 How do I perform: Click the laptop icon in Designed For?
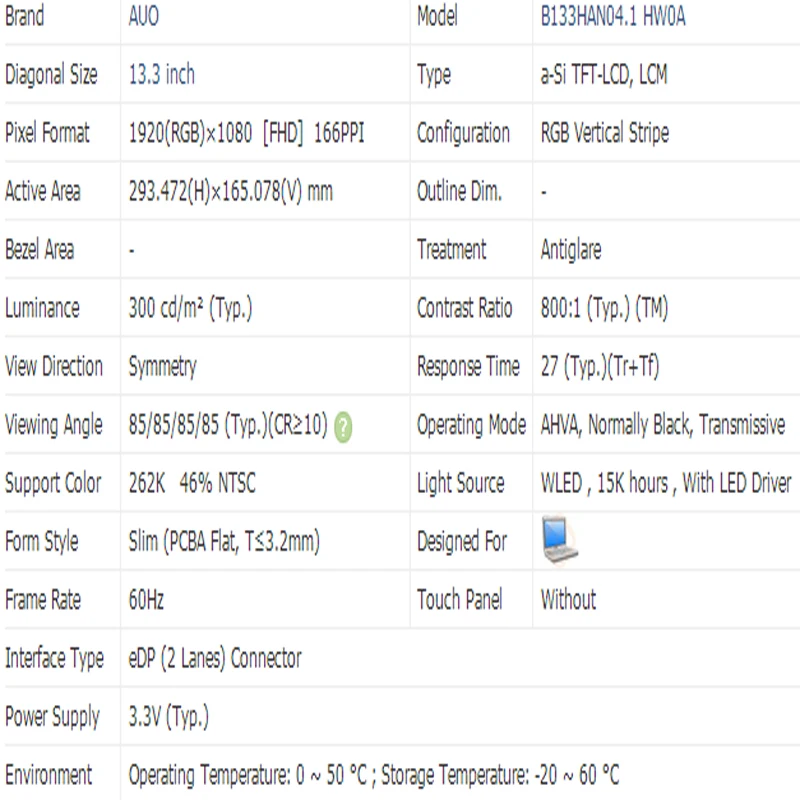tap(560, 540)
